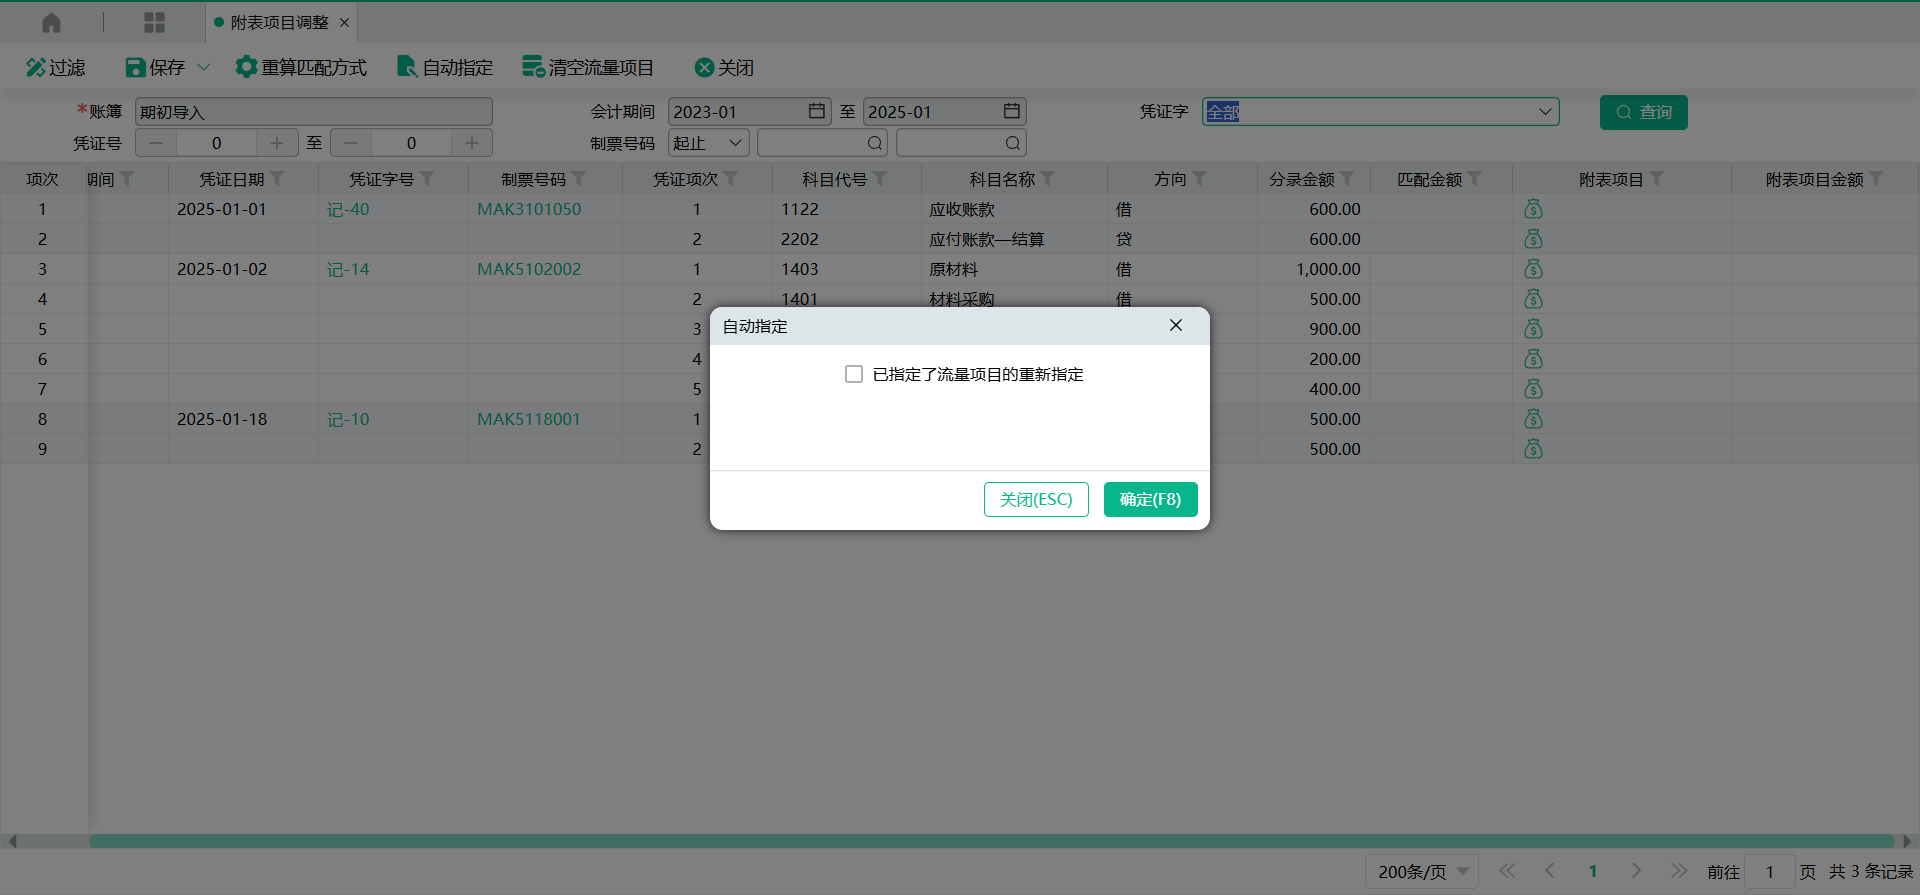Open the app grid menu icon

point(154,22)
